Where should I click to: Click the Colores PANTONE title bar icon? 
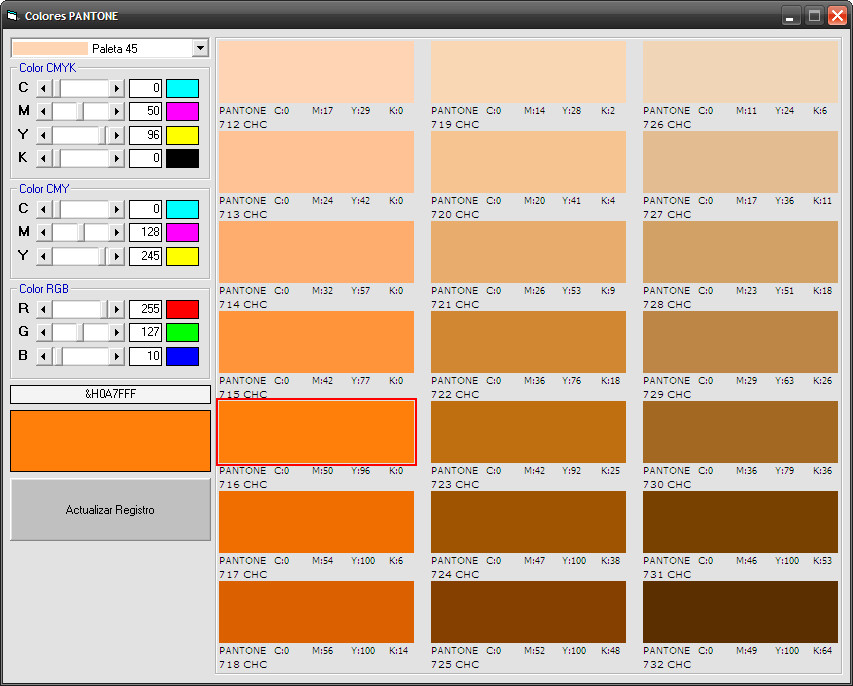13,16
